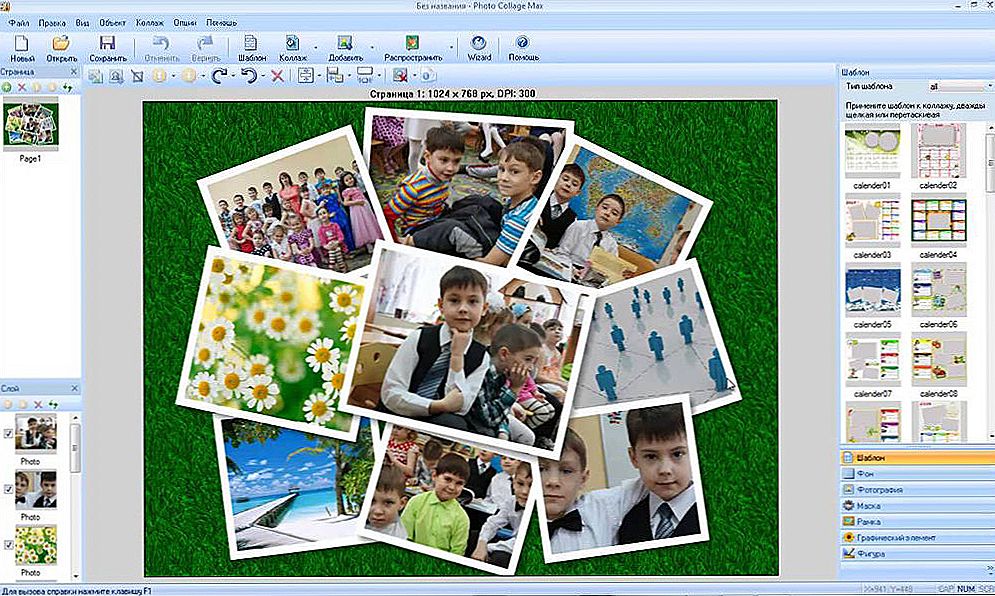Open the Коллаж menu in the menu bar
The height and width of the screenshot is (596, 995).
150,22
